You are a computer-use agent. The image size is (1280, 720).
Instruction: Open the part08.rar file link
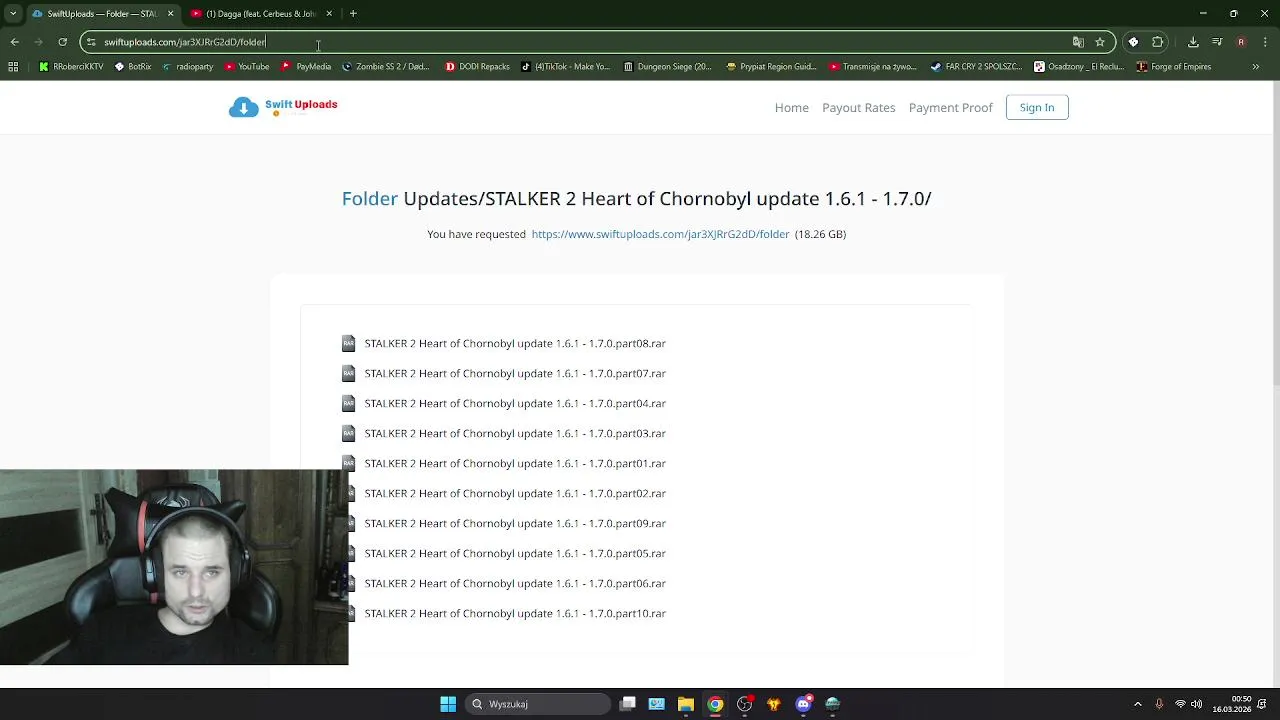click(x=515, y=343)
